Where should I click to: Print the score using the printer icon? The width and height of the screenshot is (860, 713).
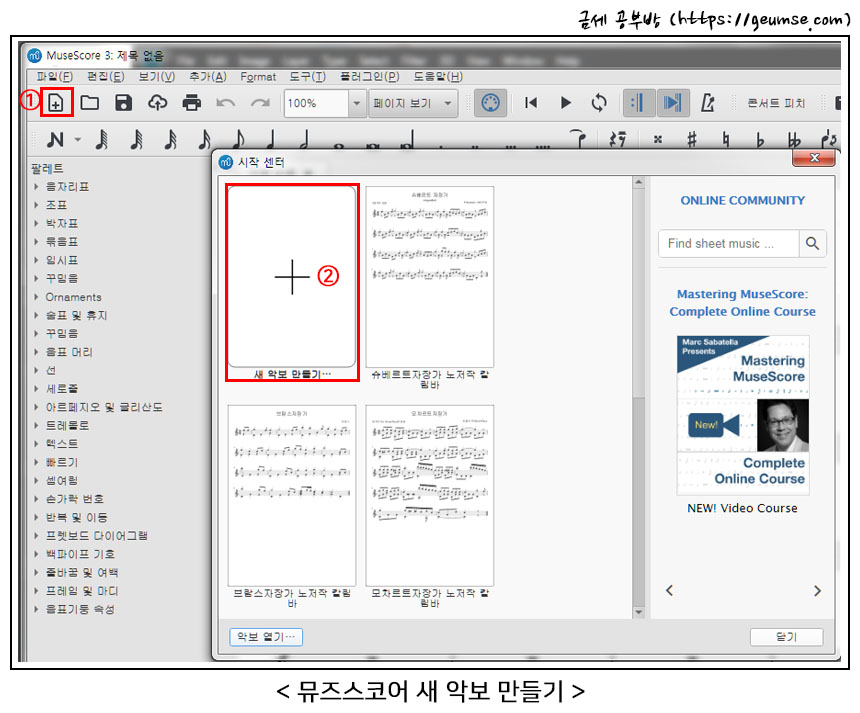click(x=191, y=103)
